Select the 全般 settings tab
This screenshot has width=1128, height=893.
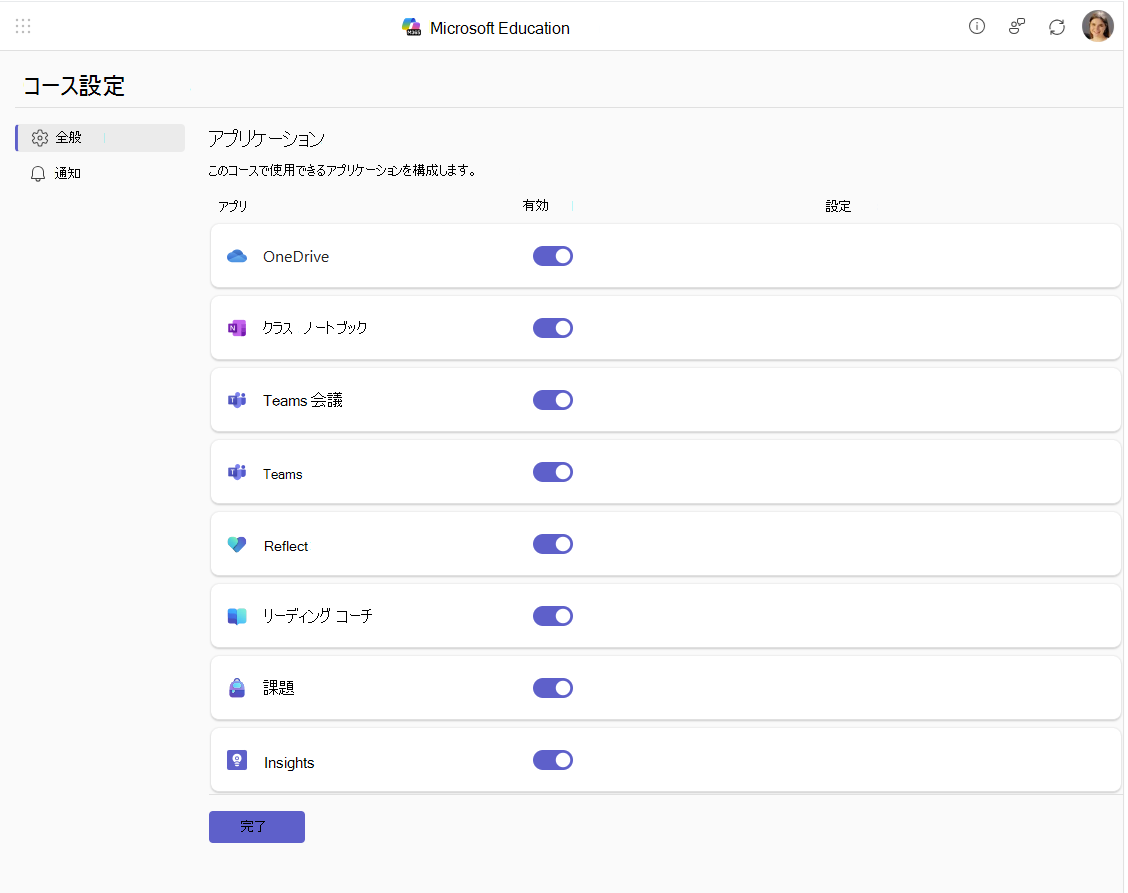(100, 137)
